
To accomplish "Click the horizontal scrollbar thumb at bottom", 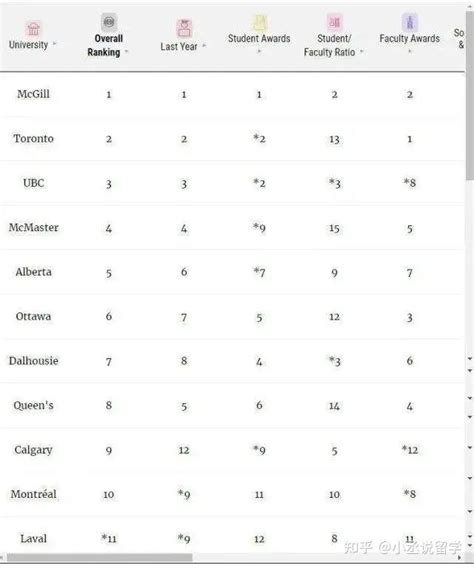I will [x=100, y=558].
